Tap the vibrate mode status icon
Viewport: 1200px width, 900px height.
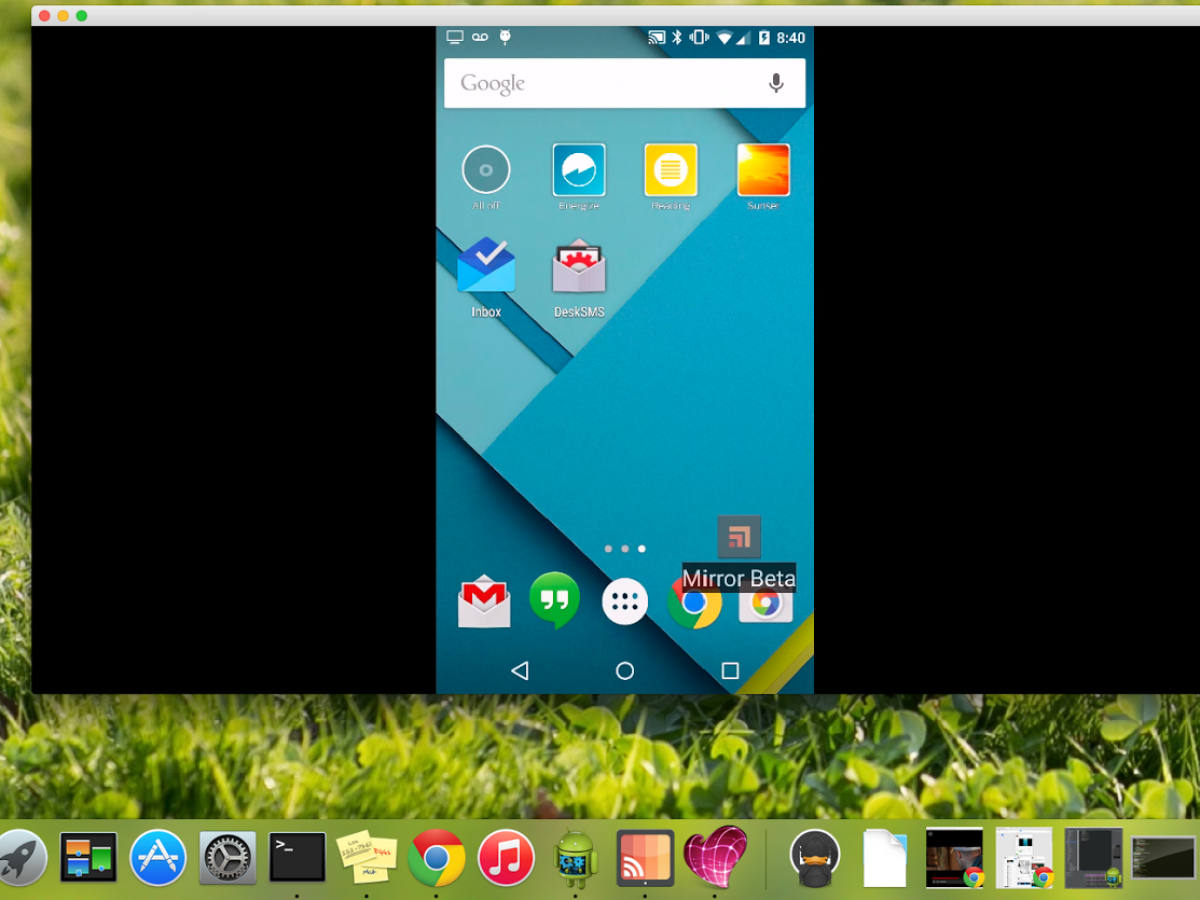699,38
